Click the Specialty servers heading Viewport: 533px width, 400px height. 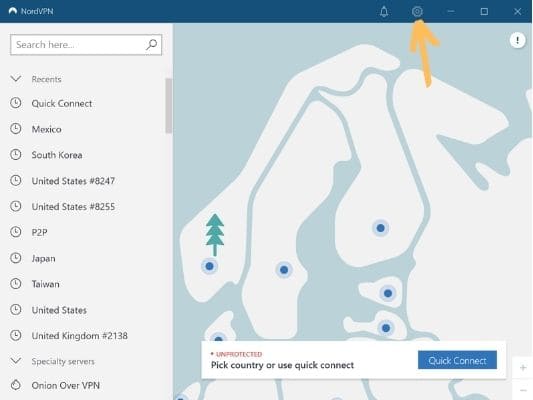63,361
